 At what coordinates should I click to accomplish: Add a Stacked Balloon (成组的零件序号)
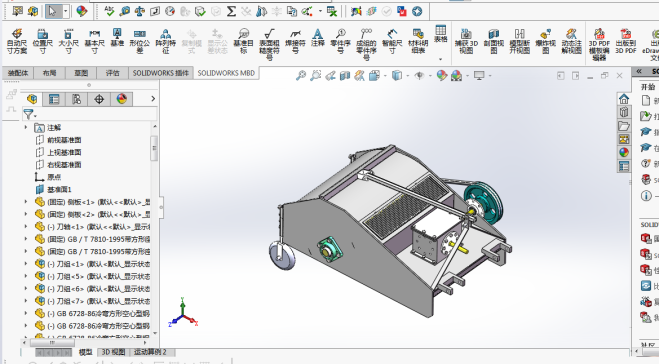366,44
